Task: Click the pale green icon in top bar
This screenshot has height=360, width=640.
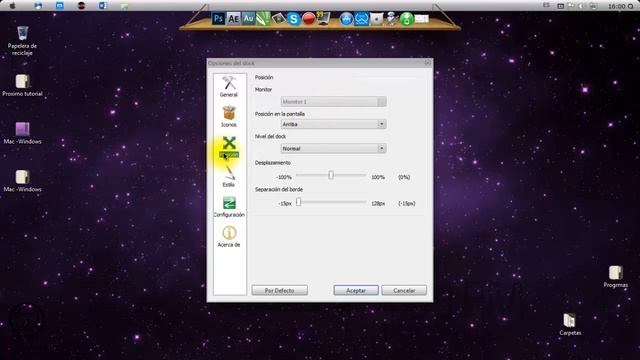Action: click(x=124, y=6)
